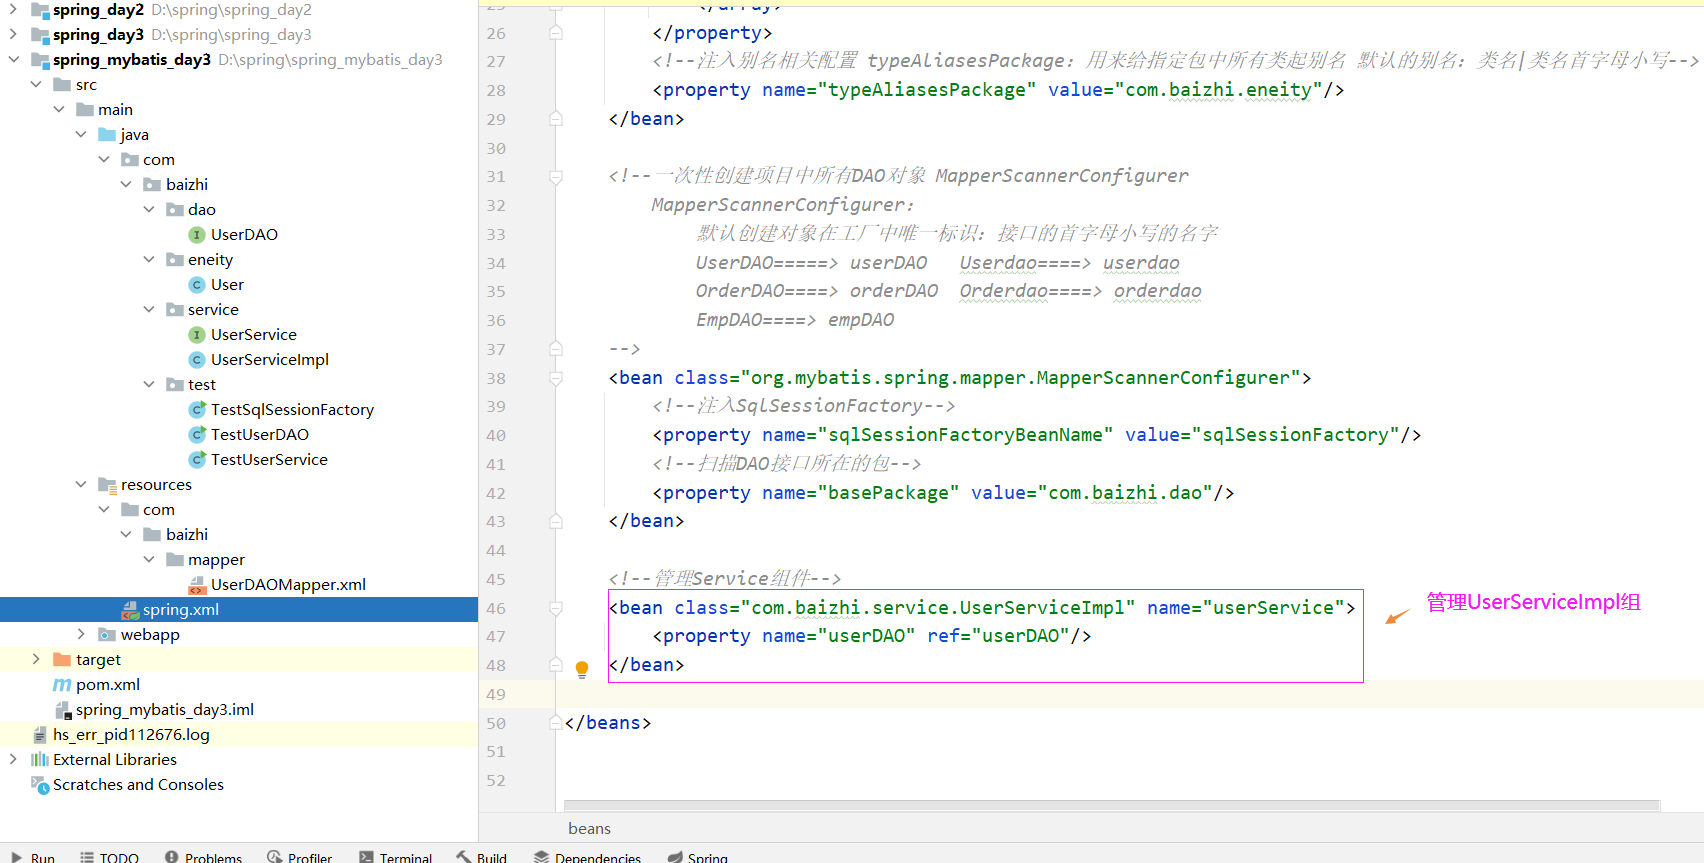1704x863 pixels.
Task: Select the pom.xml file
Action: click(107, 685)
